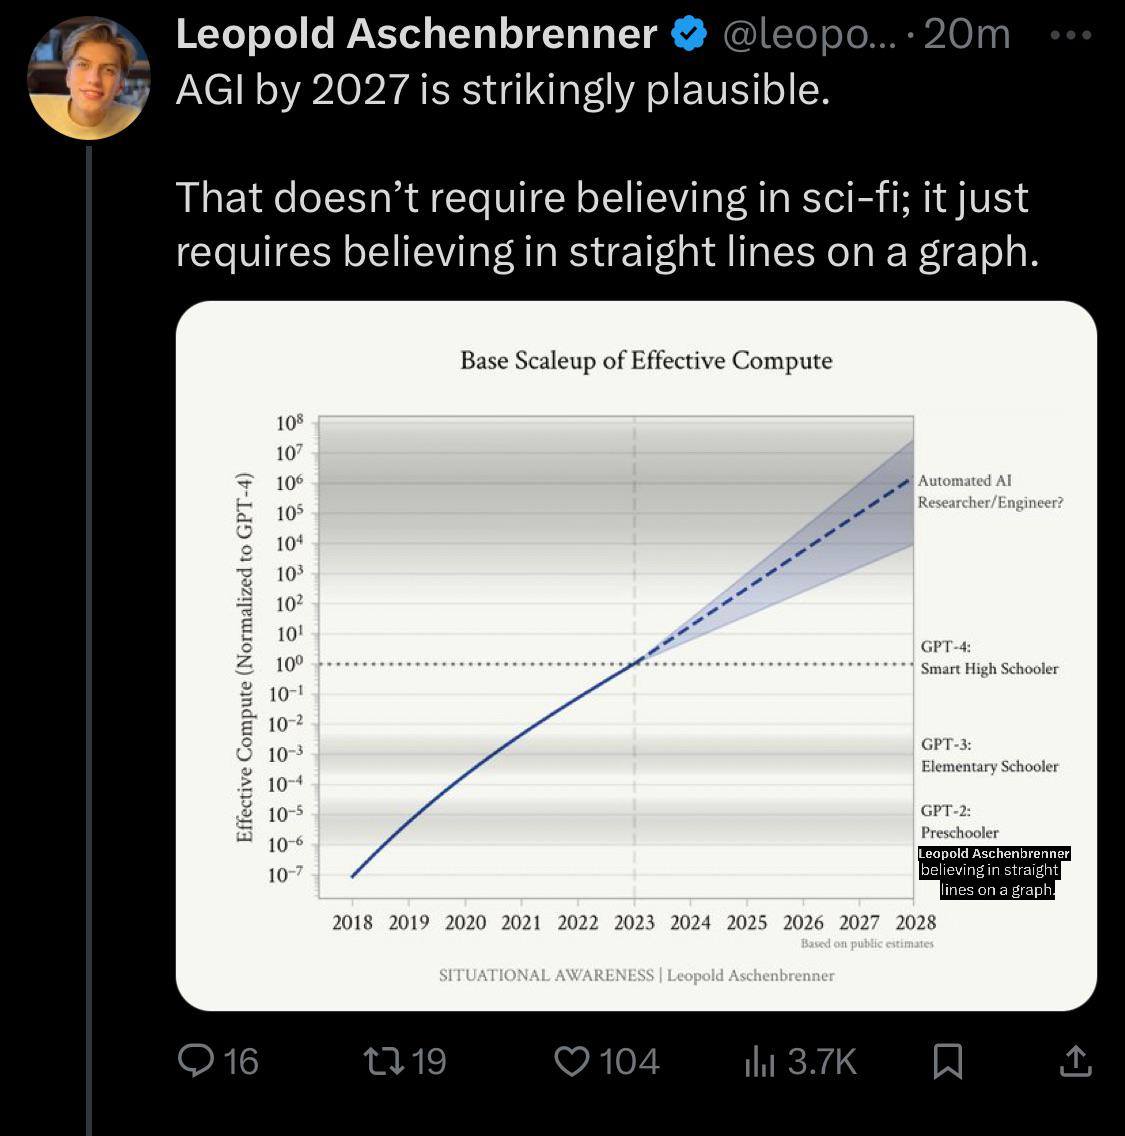Click the reply count 16
The width and height of the screenshot is (1125, 1136).
click(241, 1061)
